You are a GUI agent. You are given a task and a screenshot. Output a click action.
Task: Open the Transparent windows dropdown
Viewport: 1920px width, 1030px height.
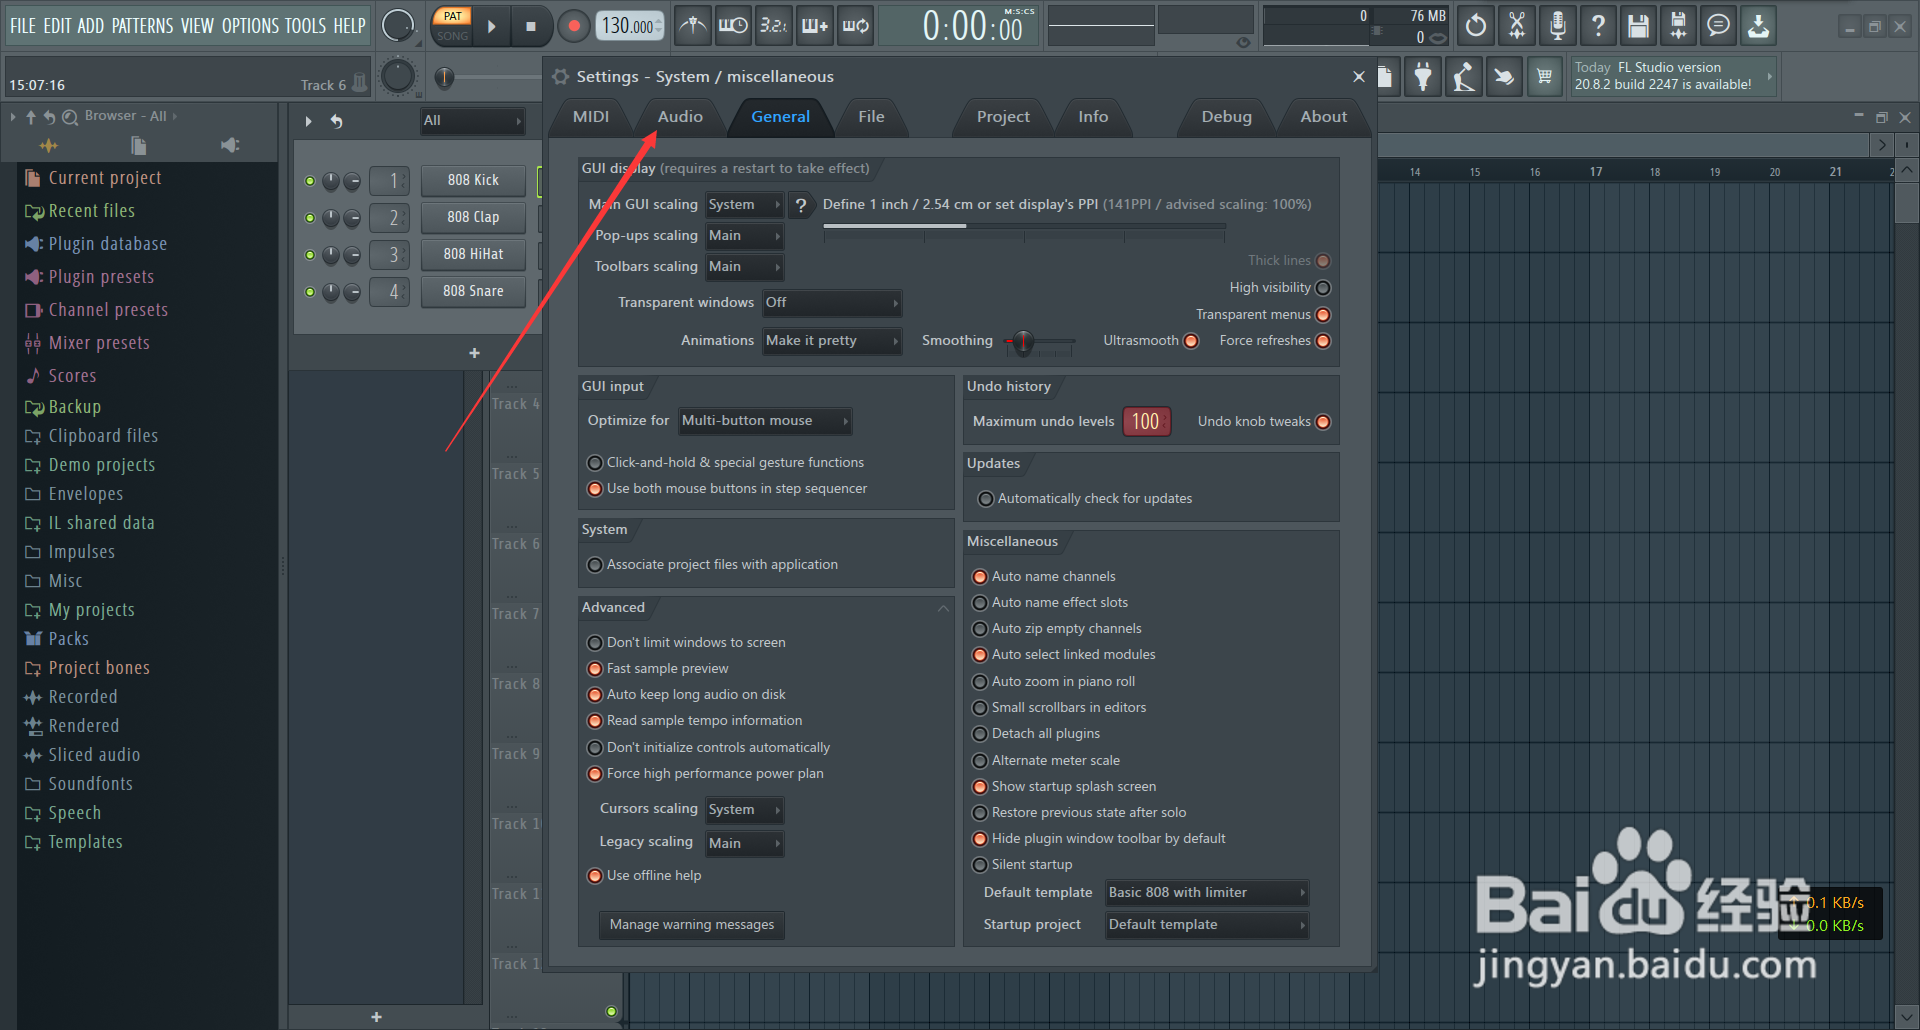coord(832,302)
